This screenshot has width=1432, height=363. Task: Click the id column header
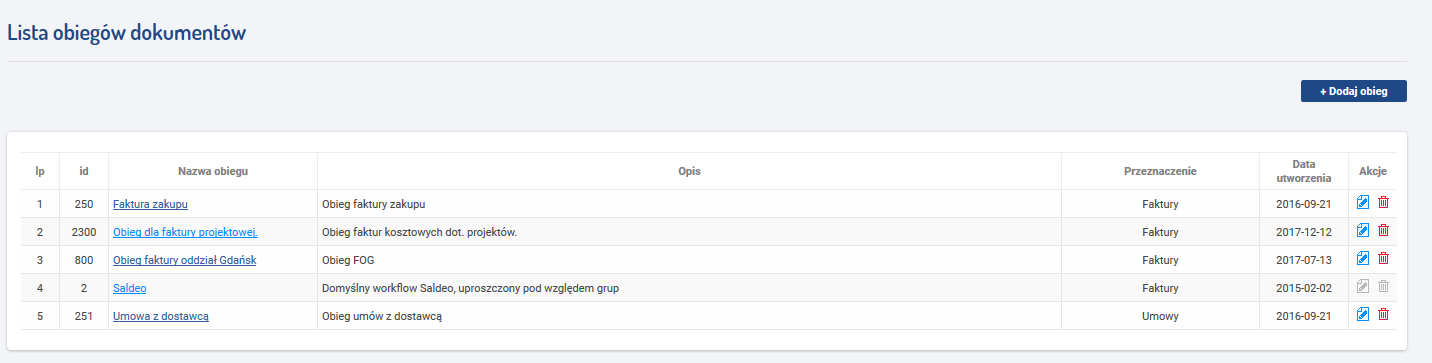click(84, 171)
